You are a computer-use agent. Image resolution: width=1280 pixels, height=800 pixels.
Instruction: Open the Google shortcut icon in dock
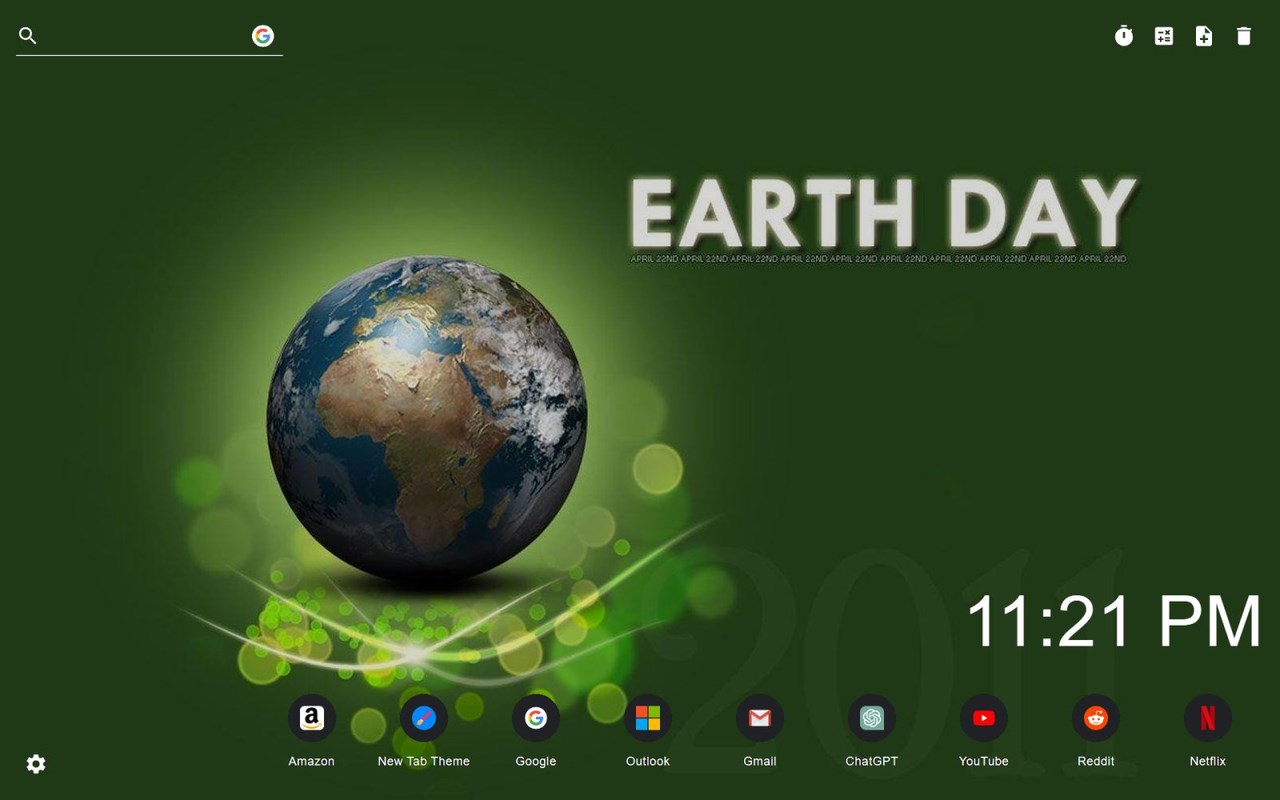coord(536,718)
